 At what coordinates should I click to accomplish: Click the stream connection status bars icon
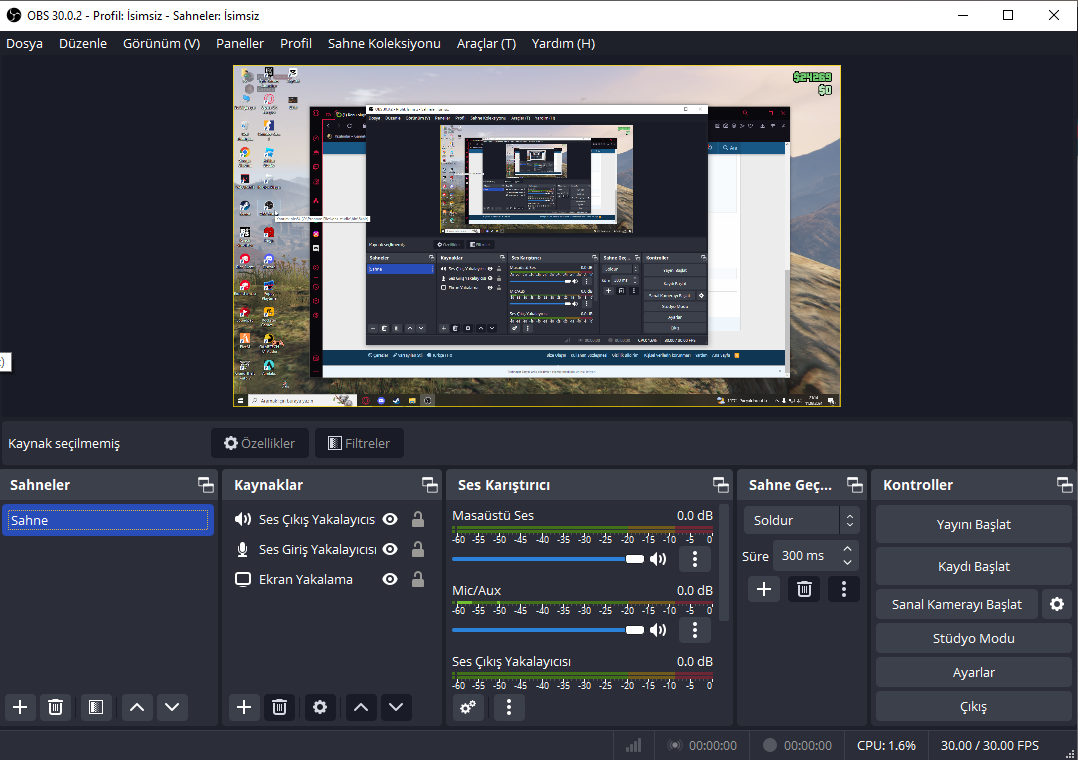(633, 746)
